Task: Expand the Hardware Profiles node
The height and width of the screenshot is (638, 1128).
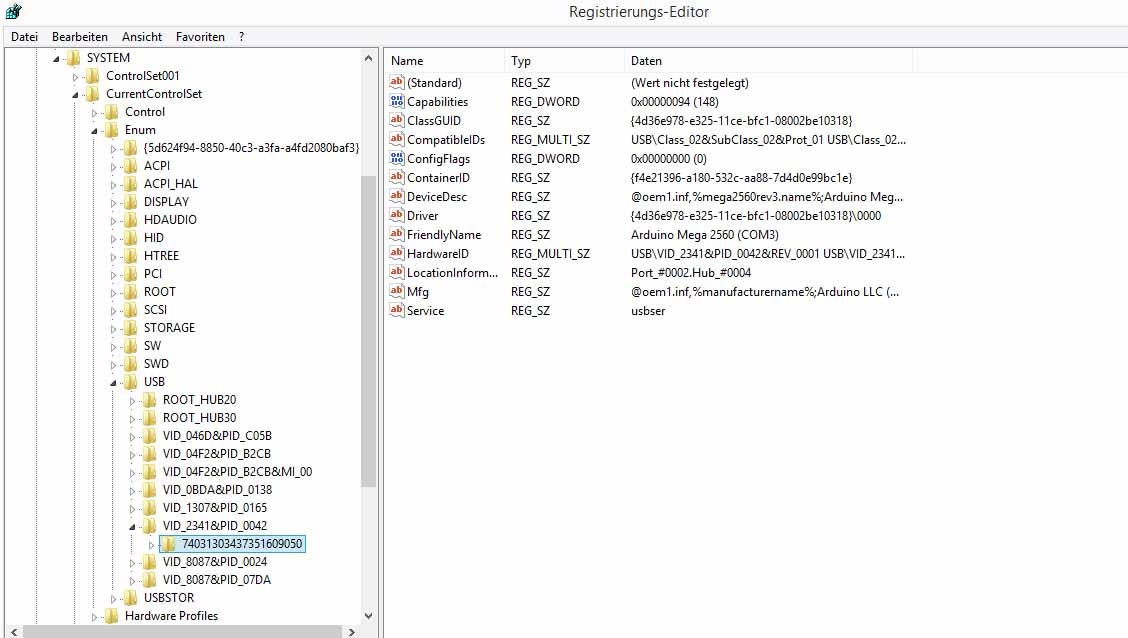Action: point(95,616)
